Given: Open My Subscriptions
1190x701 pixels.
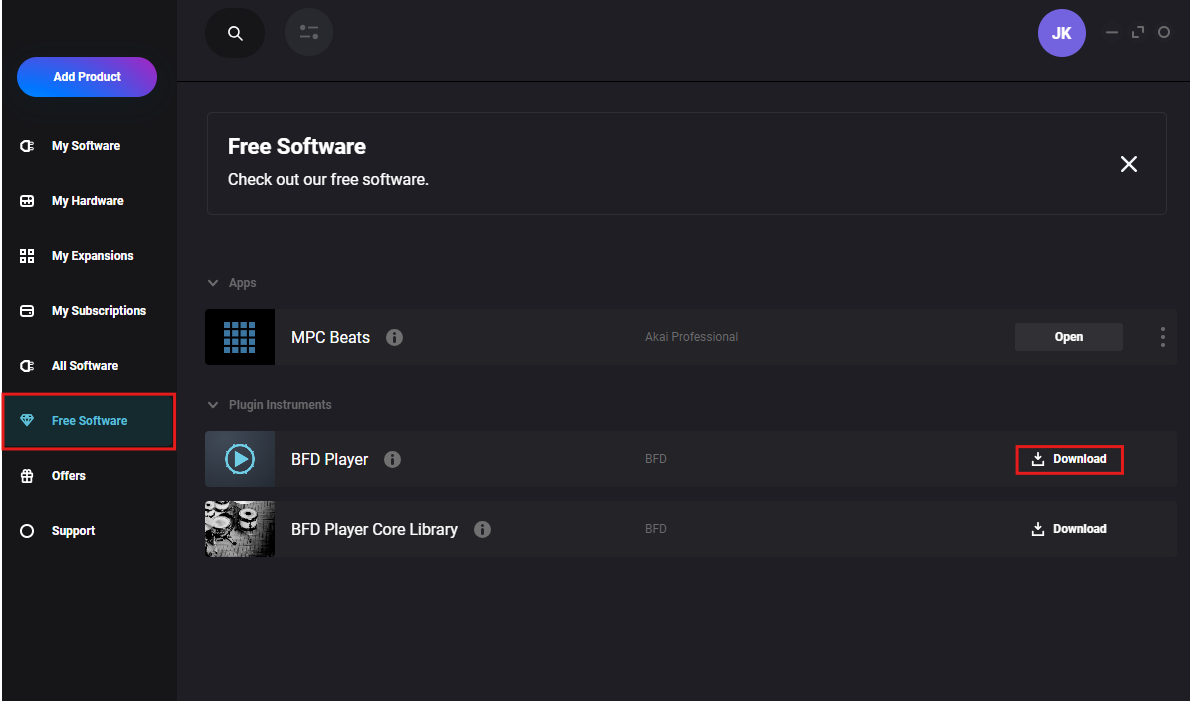Looking at the screenshot, I should [89, 311].
